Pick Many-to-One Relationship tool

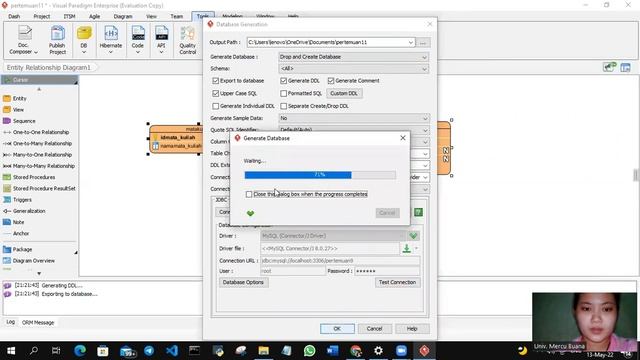click(x=42, y=155)
